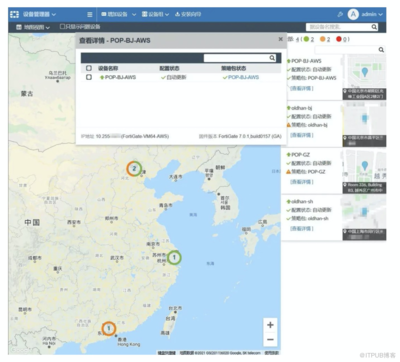Viewport: 400px width, 362px height.
Task: Click green cluster marker 1 near Shanghai
Action: pos(174,257)
